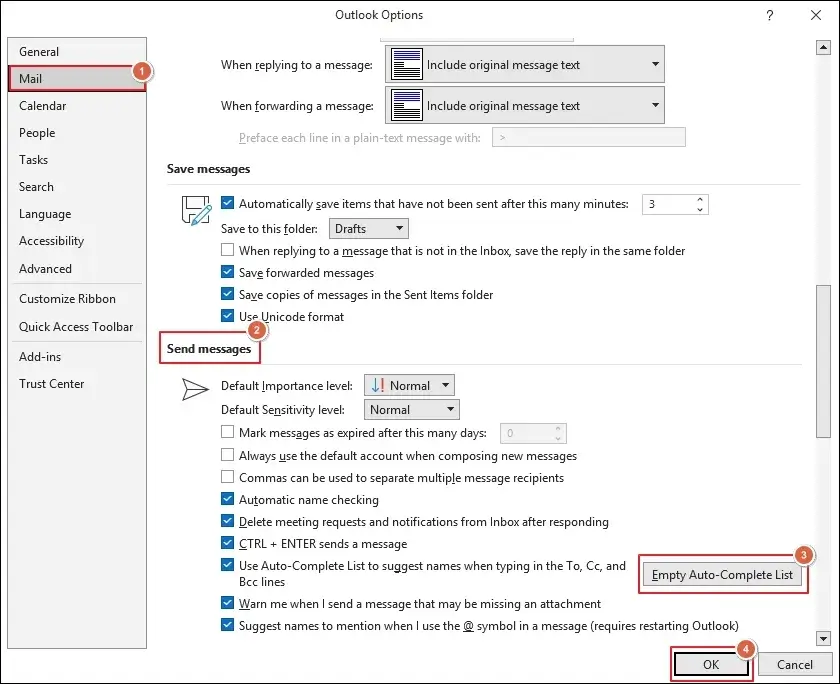Toggle CTRL + ENTER sends a message

[227, 543]
